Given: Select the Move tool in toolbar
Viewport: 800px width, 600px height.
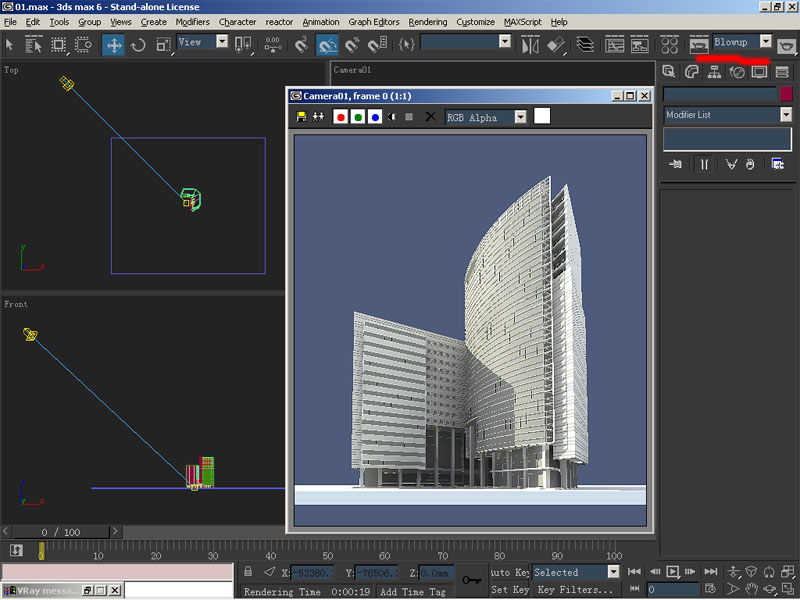Looking at the screenshot, I should pyautogui.click(x=113, y=45).
